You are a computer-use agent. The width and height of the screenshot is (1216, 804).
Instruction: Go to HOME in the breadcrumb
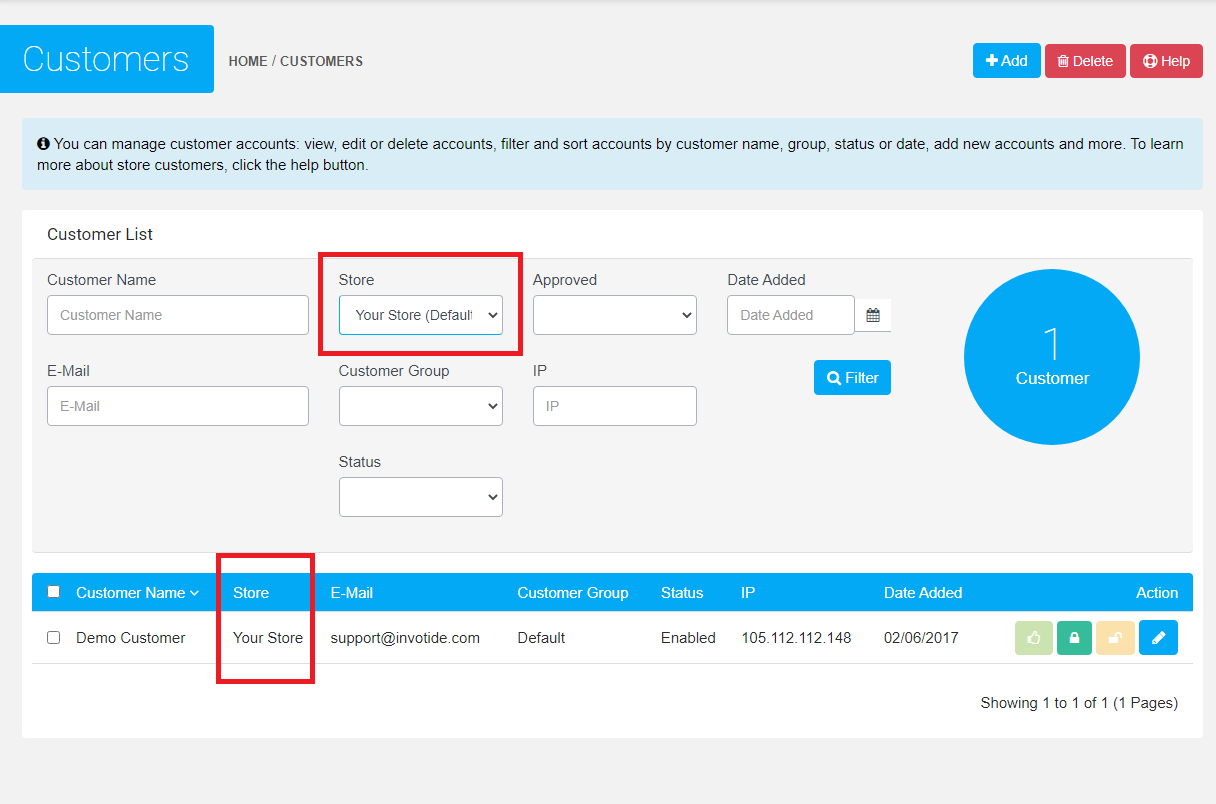247,61
